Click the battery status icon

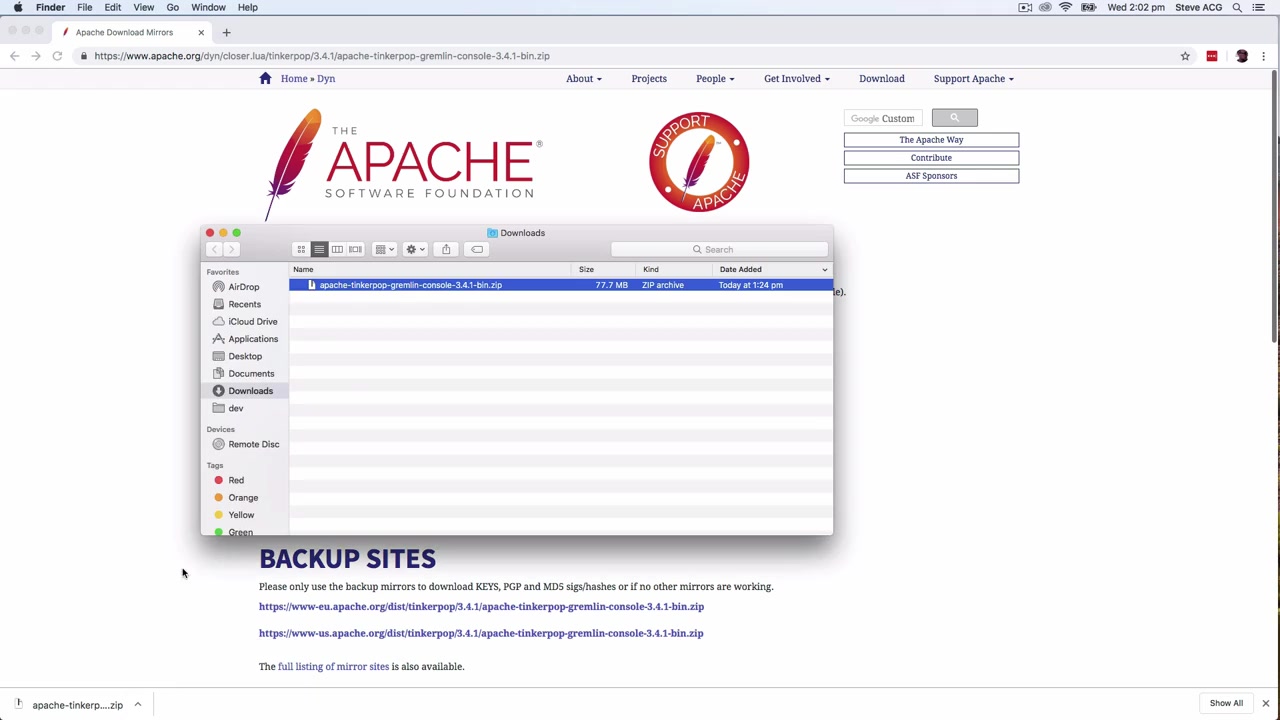(1088, 7)
